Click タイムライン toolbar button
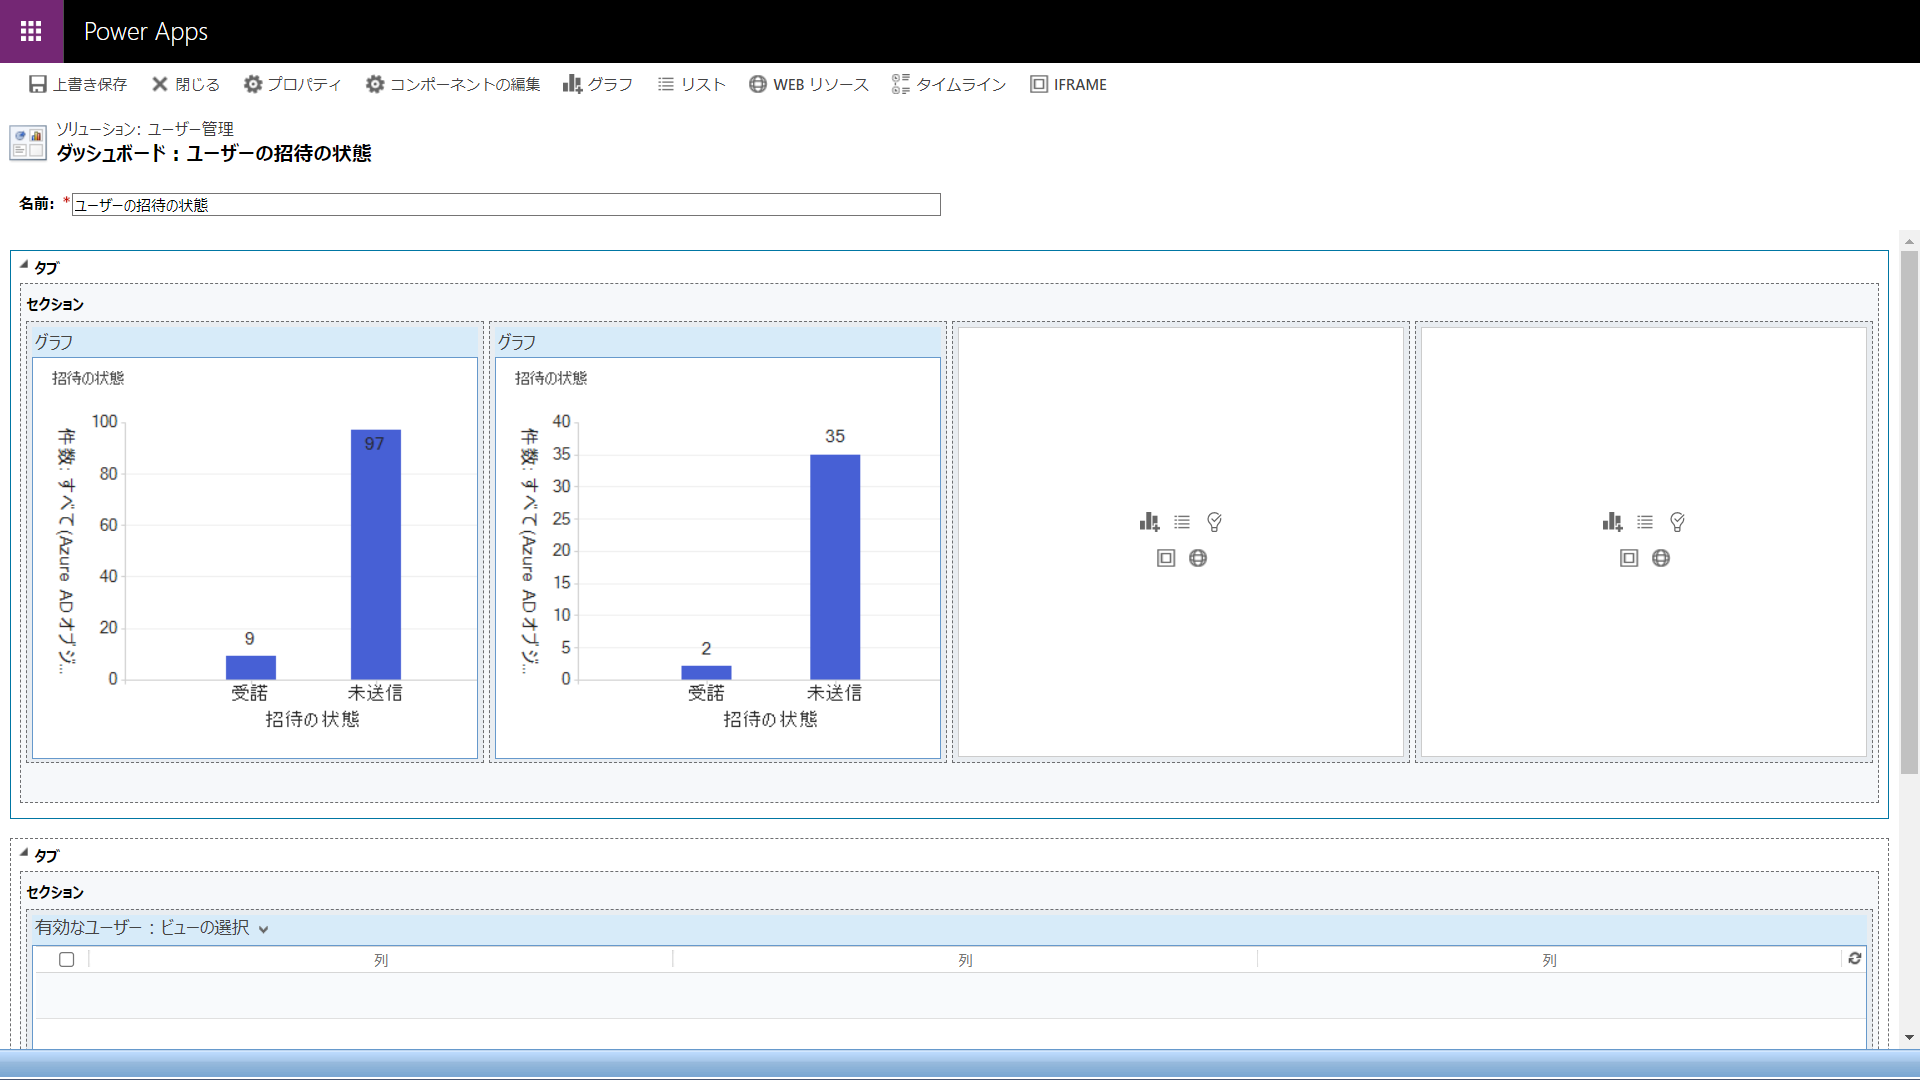The height and width of the screenshot is (1080, 1920). pos(949,84)
